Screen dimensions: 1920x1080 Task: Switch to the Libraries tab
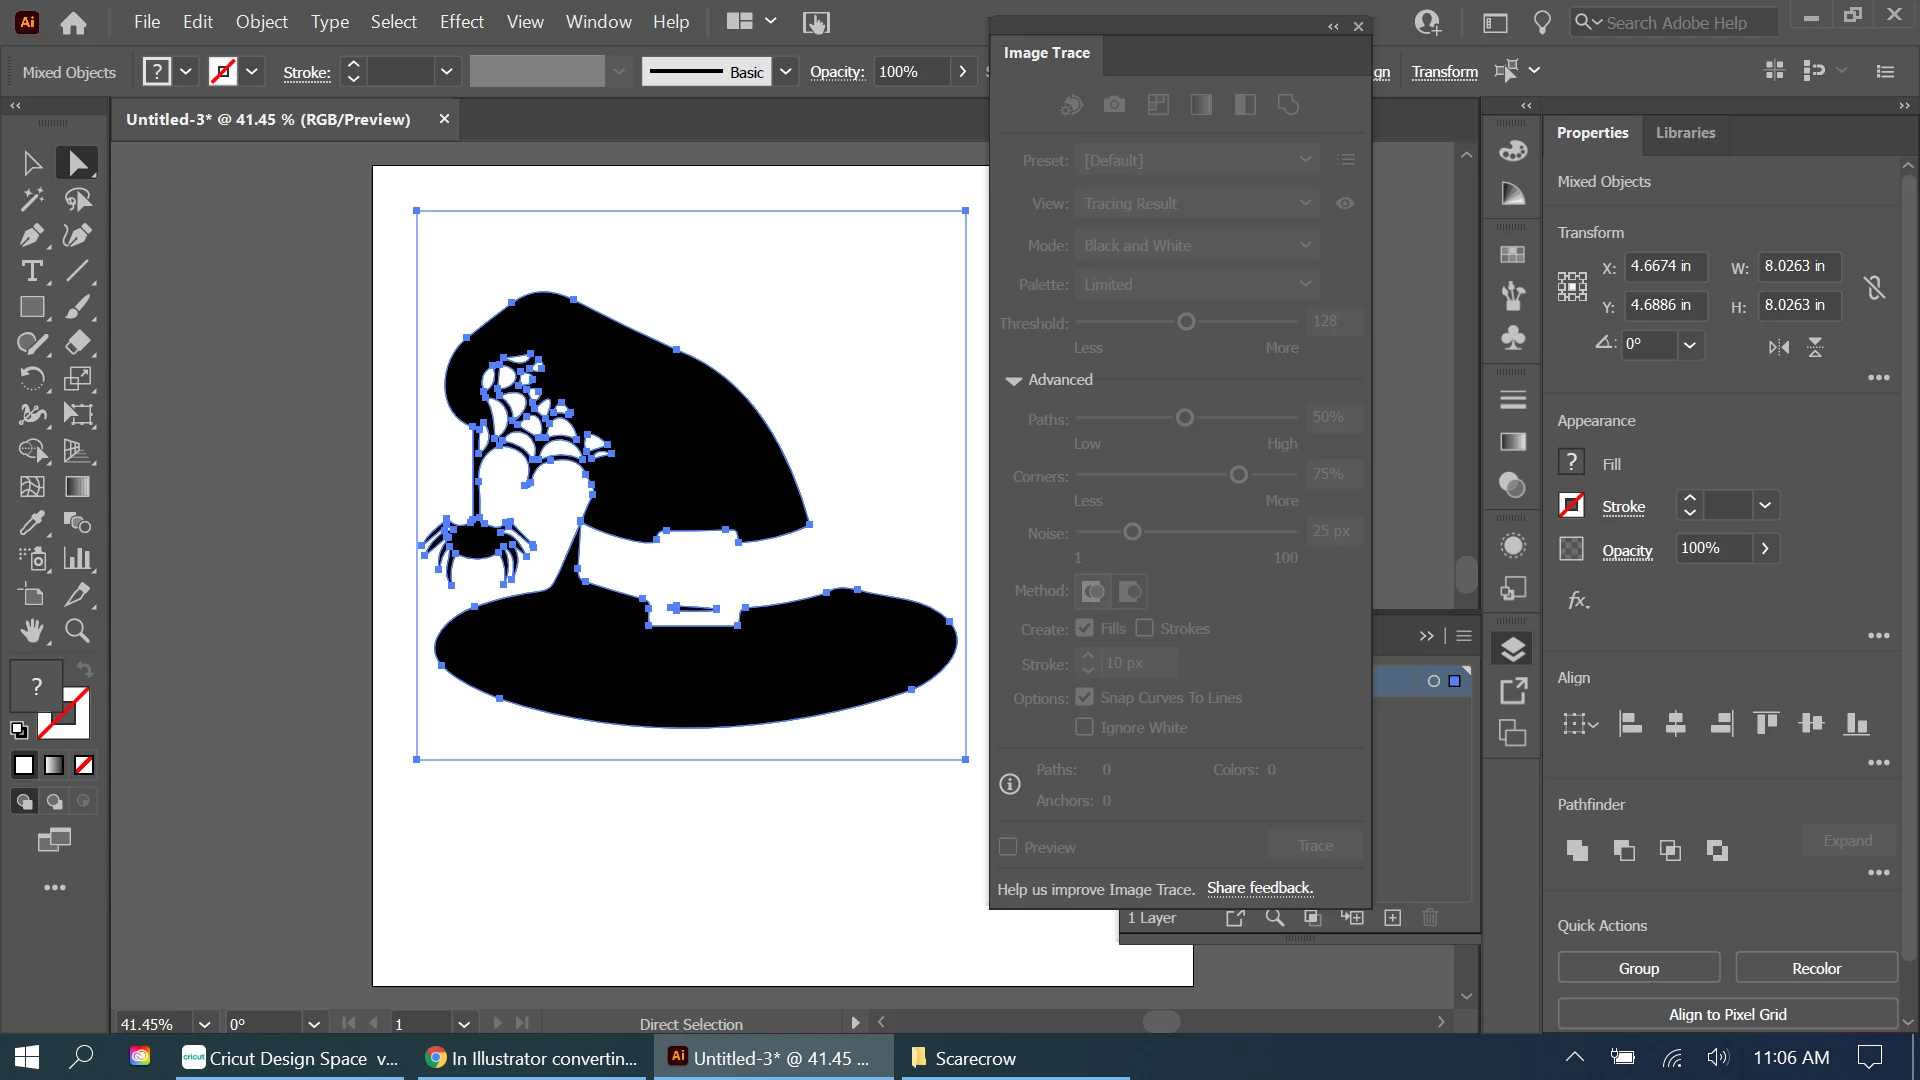point(1685,132)
